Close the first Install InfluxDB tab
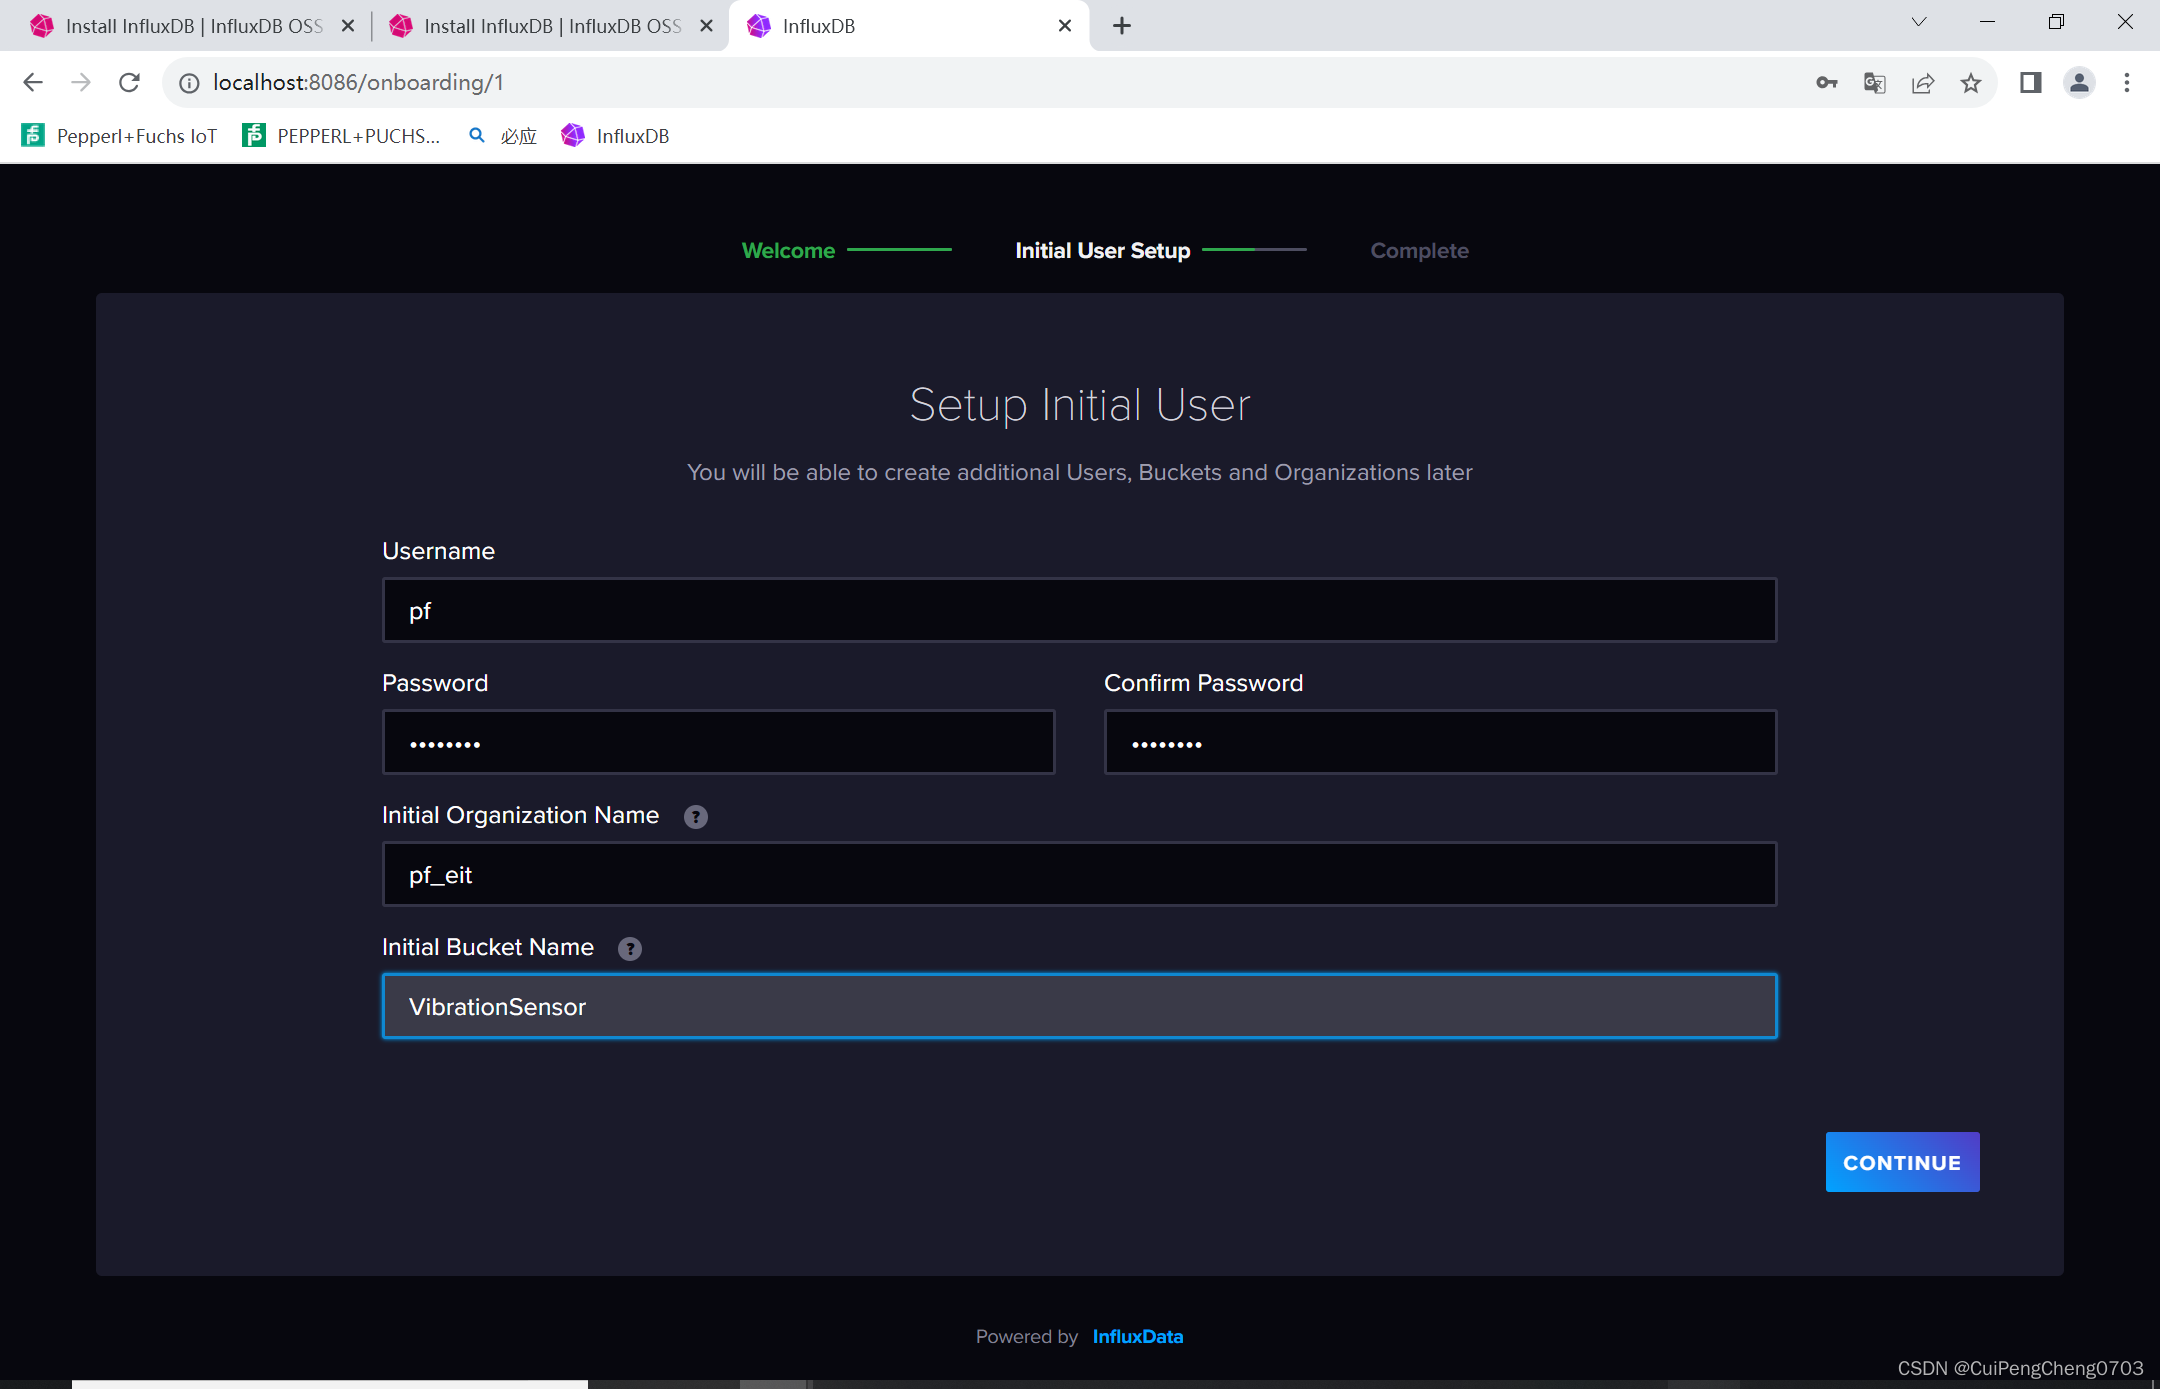 click(348, 26)
